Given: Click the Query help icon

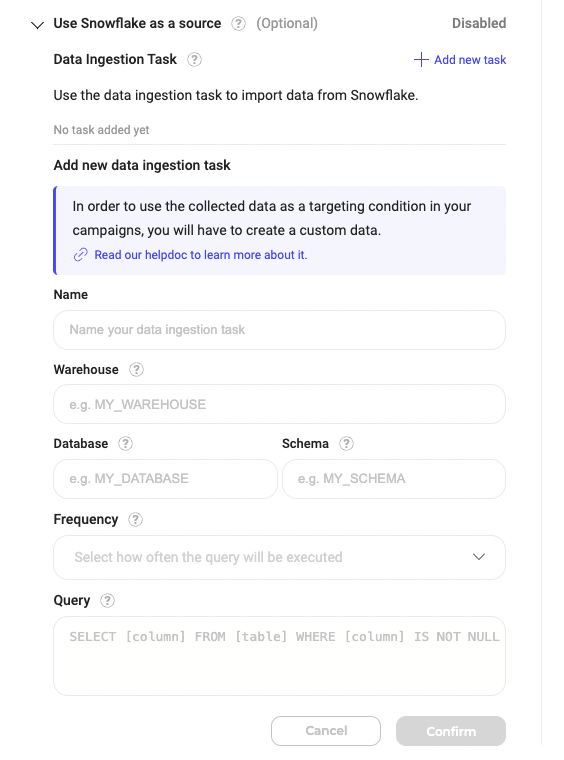Looking at the screenshot, I should (x=107, y=601).
